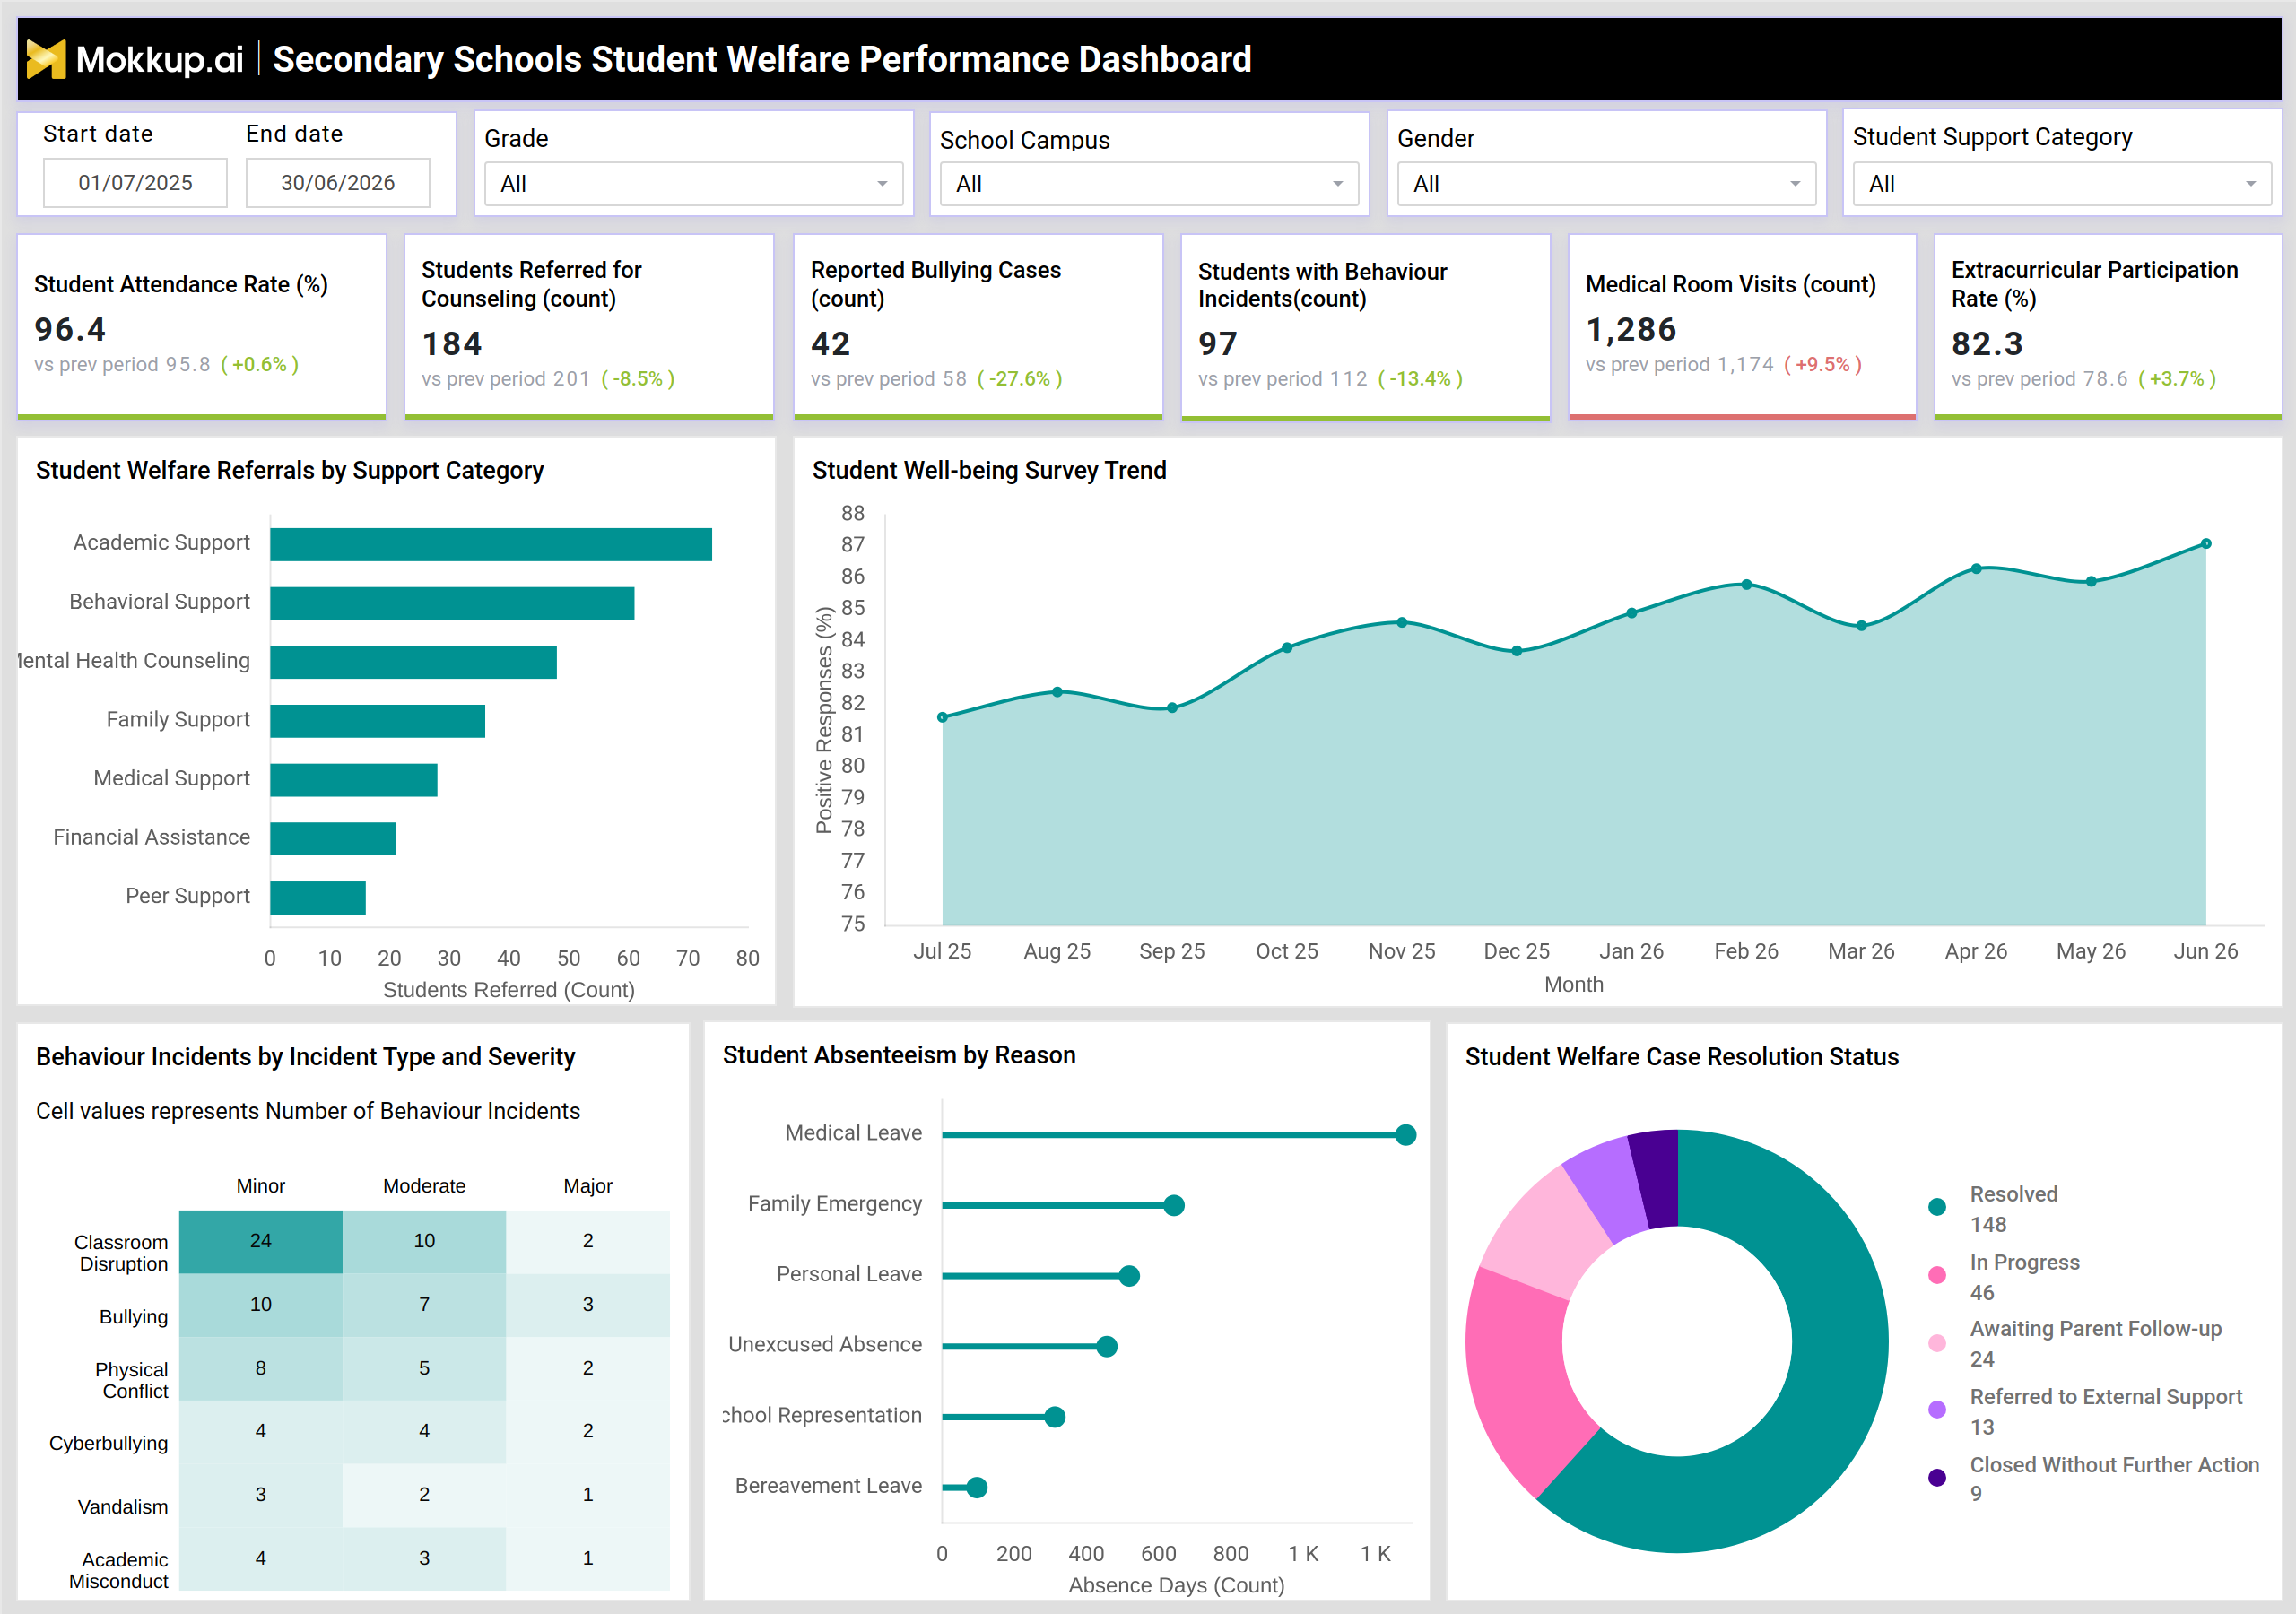This screenshot has width=2296, height=1614.
Task: Click the Dec 25 trend data point
Action: click(1517, 651)
